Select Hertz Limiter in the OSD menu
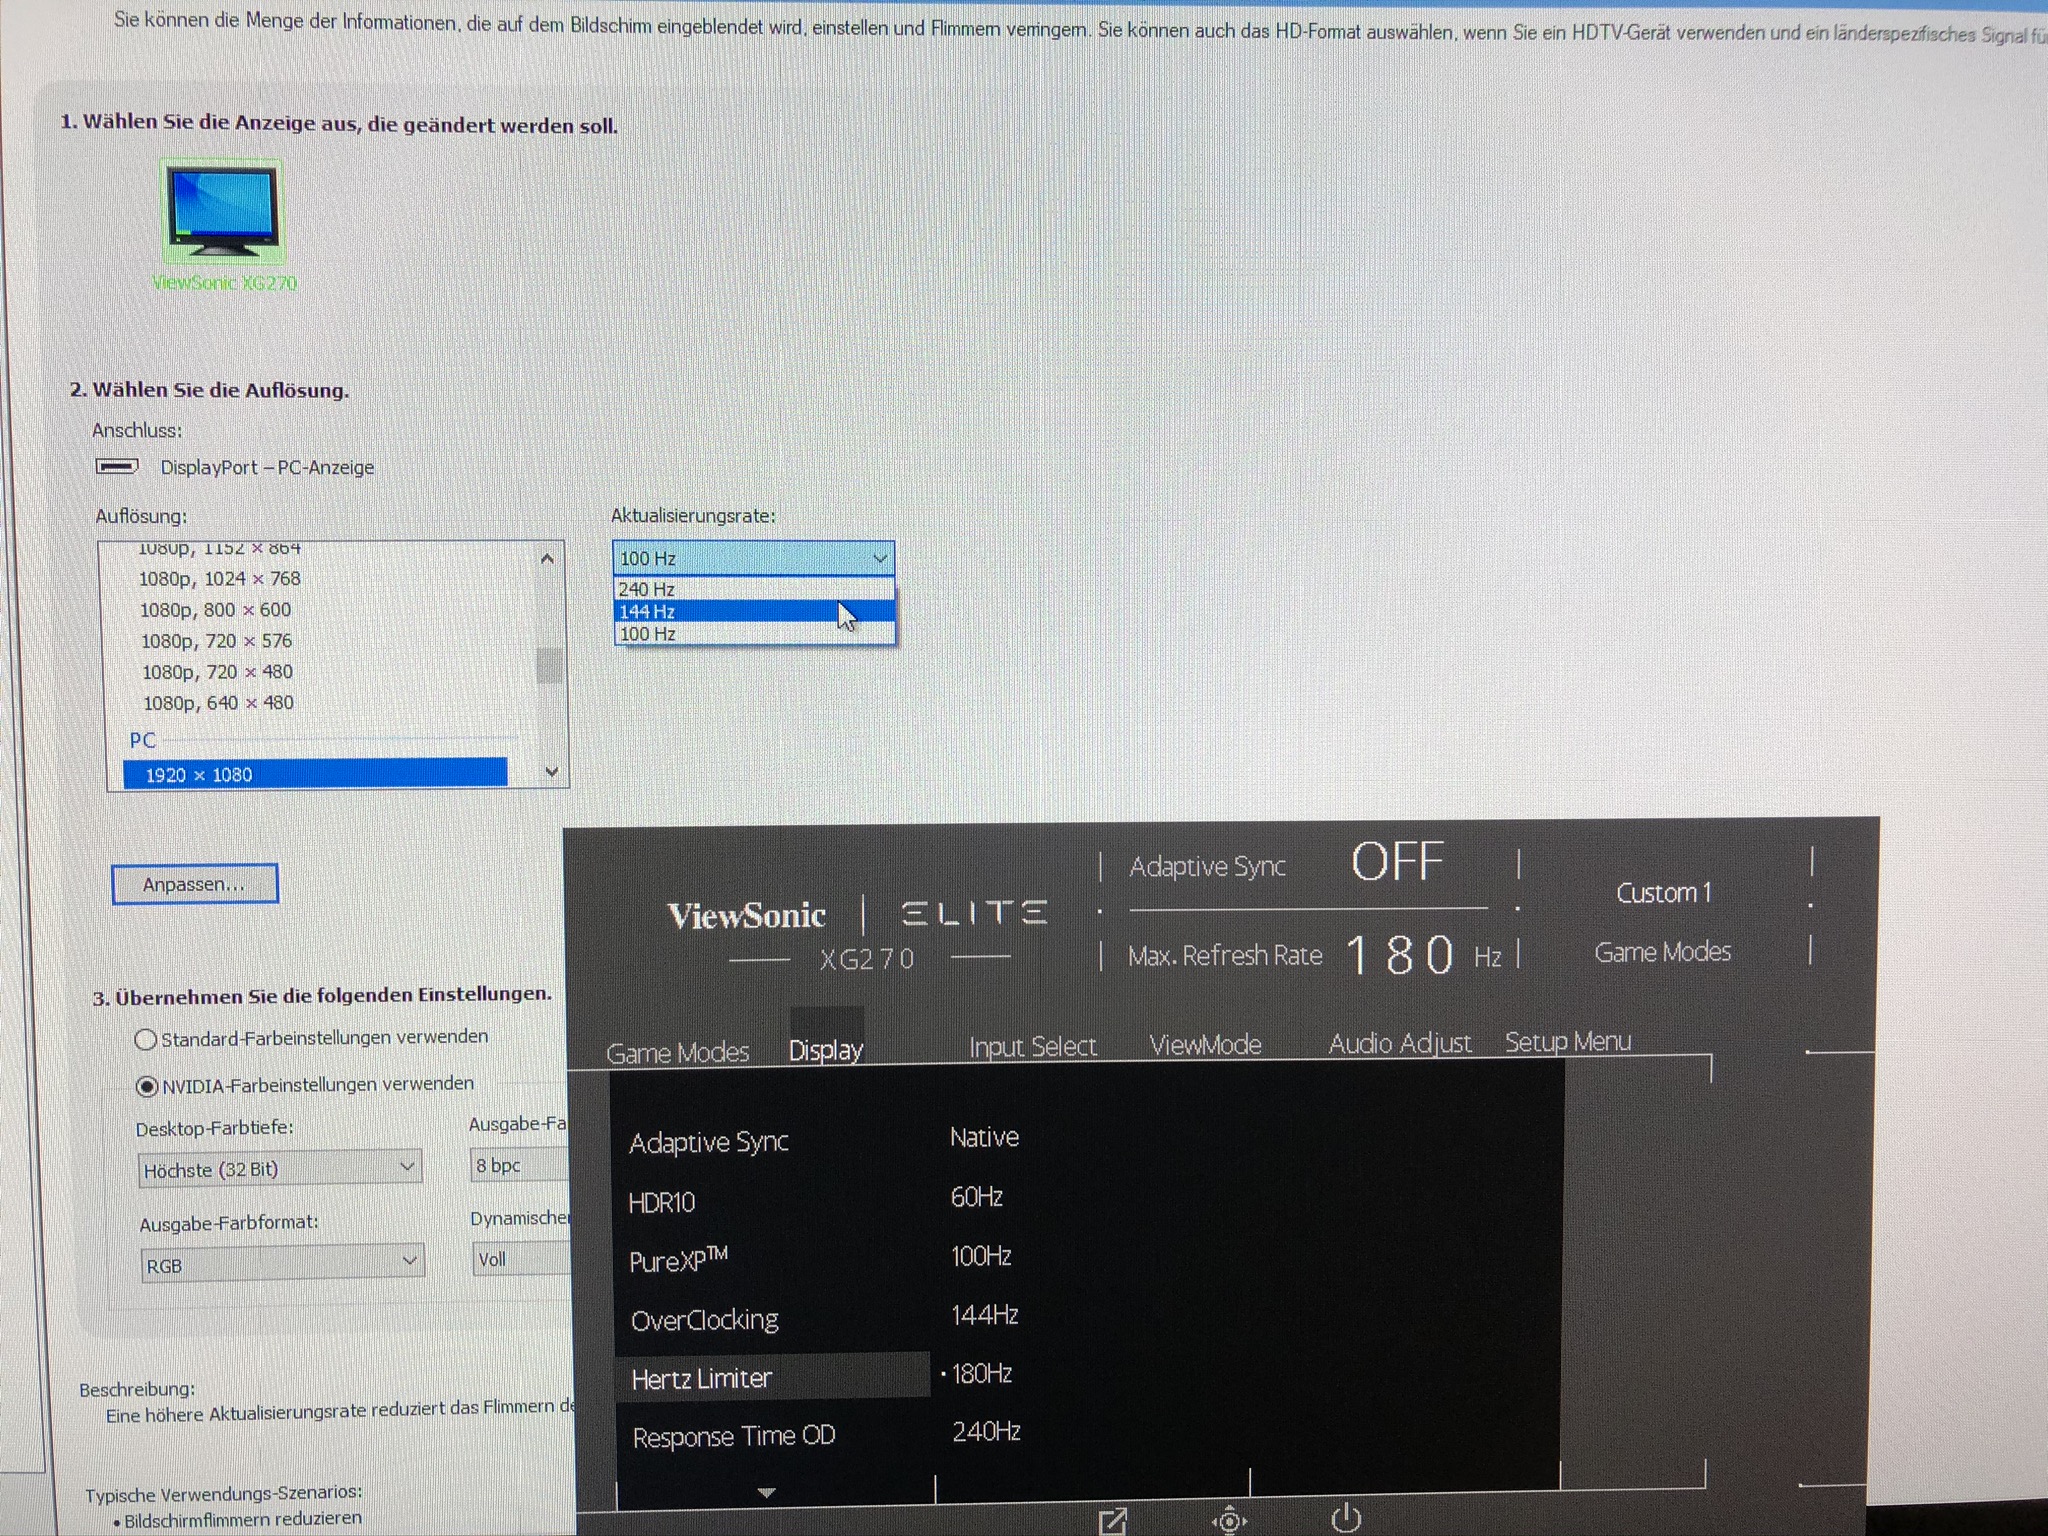Image resolution: width=2048 pixels, height=1536 pixels. point(702,1378)
